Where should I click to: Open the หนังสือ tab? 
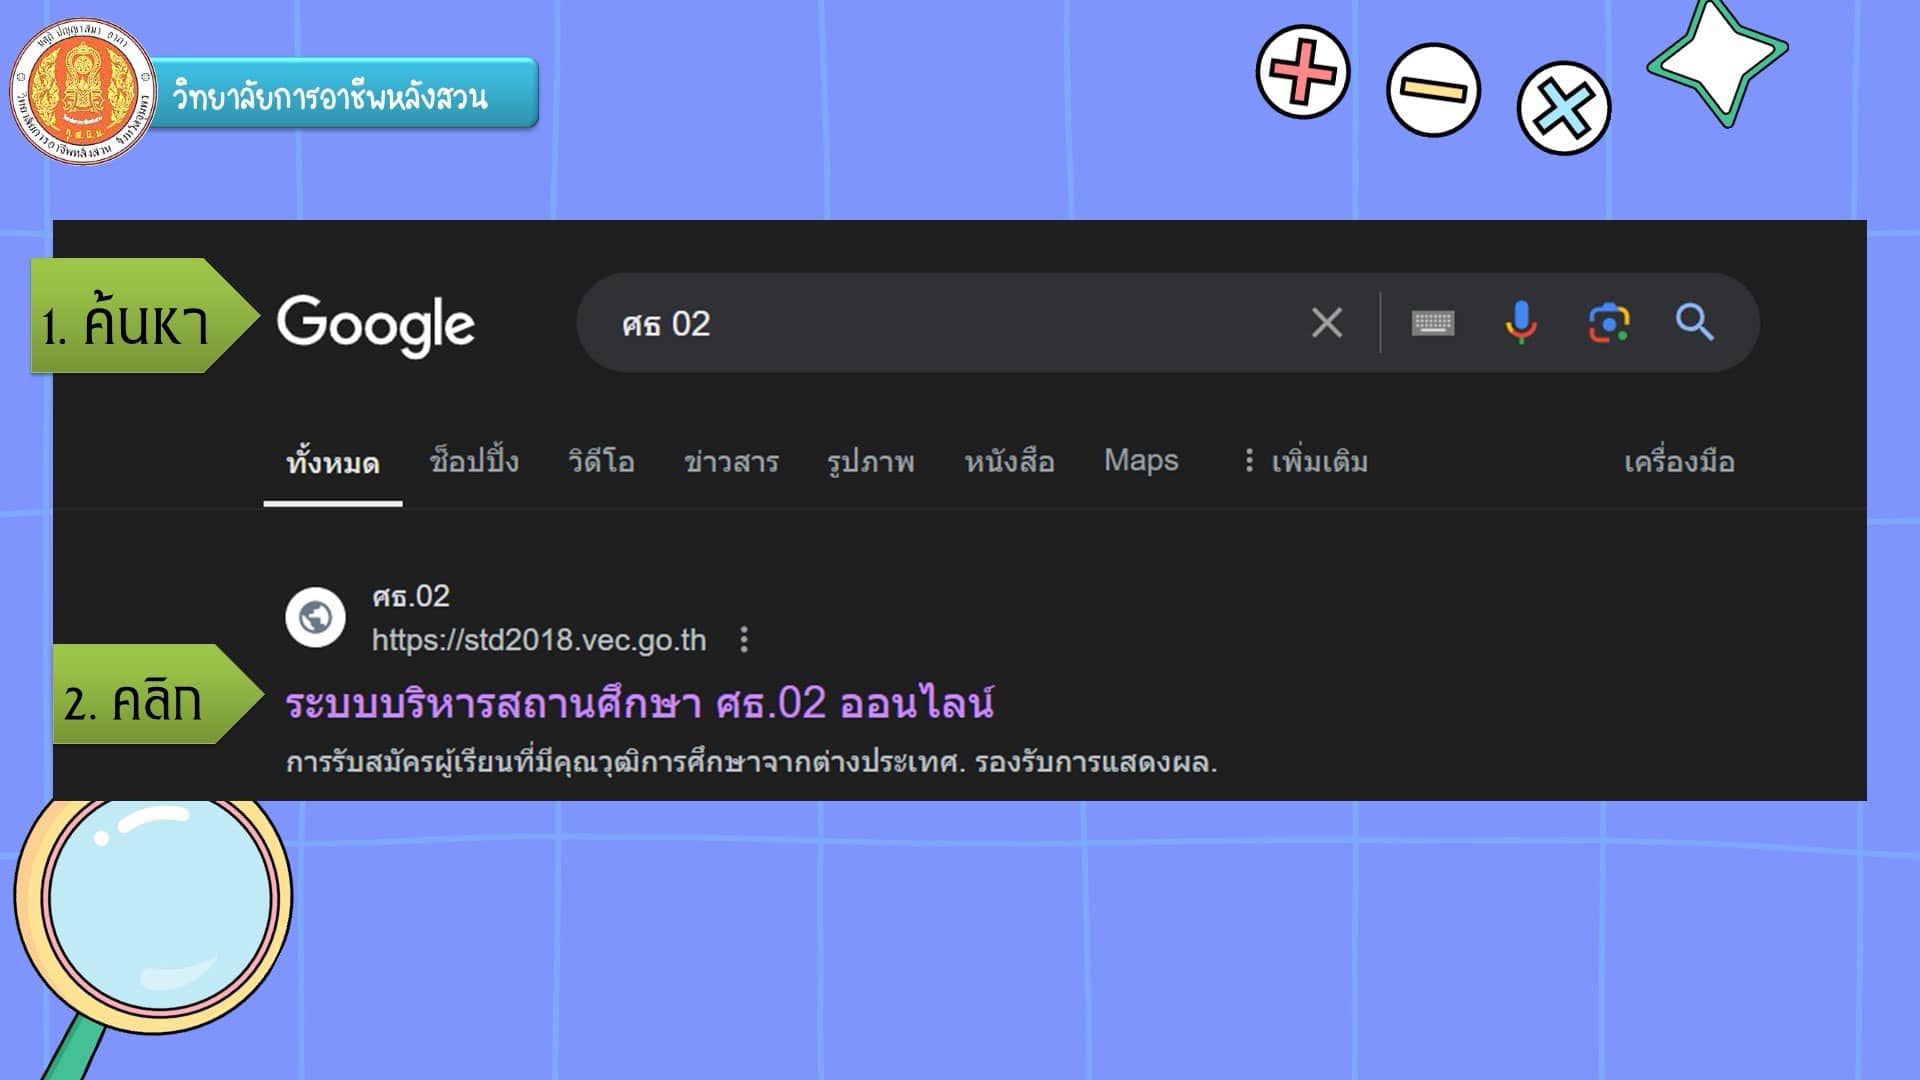[1009, 461]
